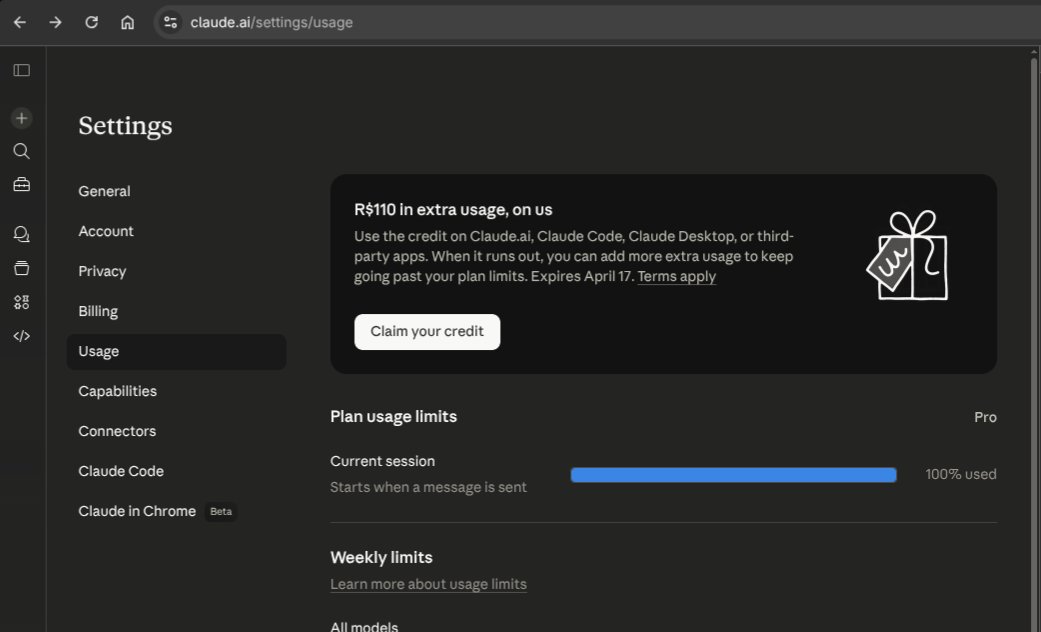Open the browser home page icon
The height and width of the screenshot is (632, 1041).
127,23
